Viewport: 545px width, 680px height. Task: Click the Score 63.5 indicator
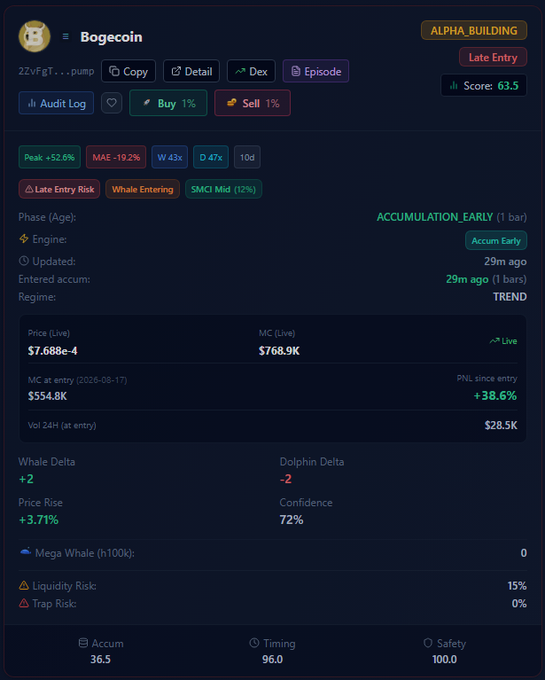coord(484,85)
